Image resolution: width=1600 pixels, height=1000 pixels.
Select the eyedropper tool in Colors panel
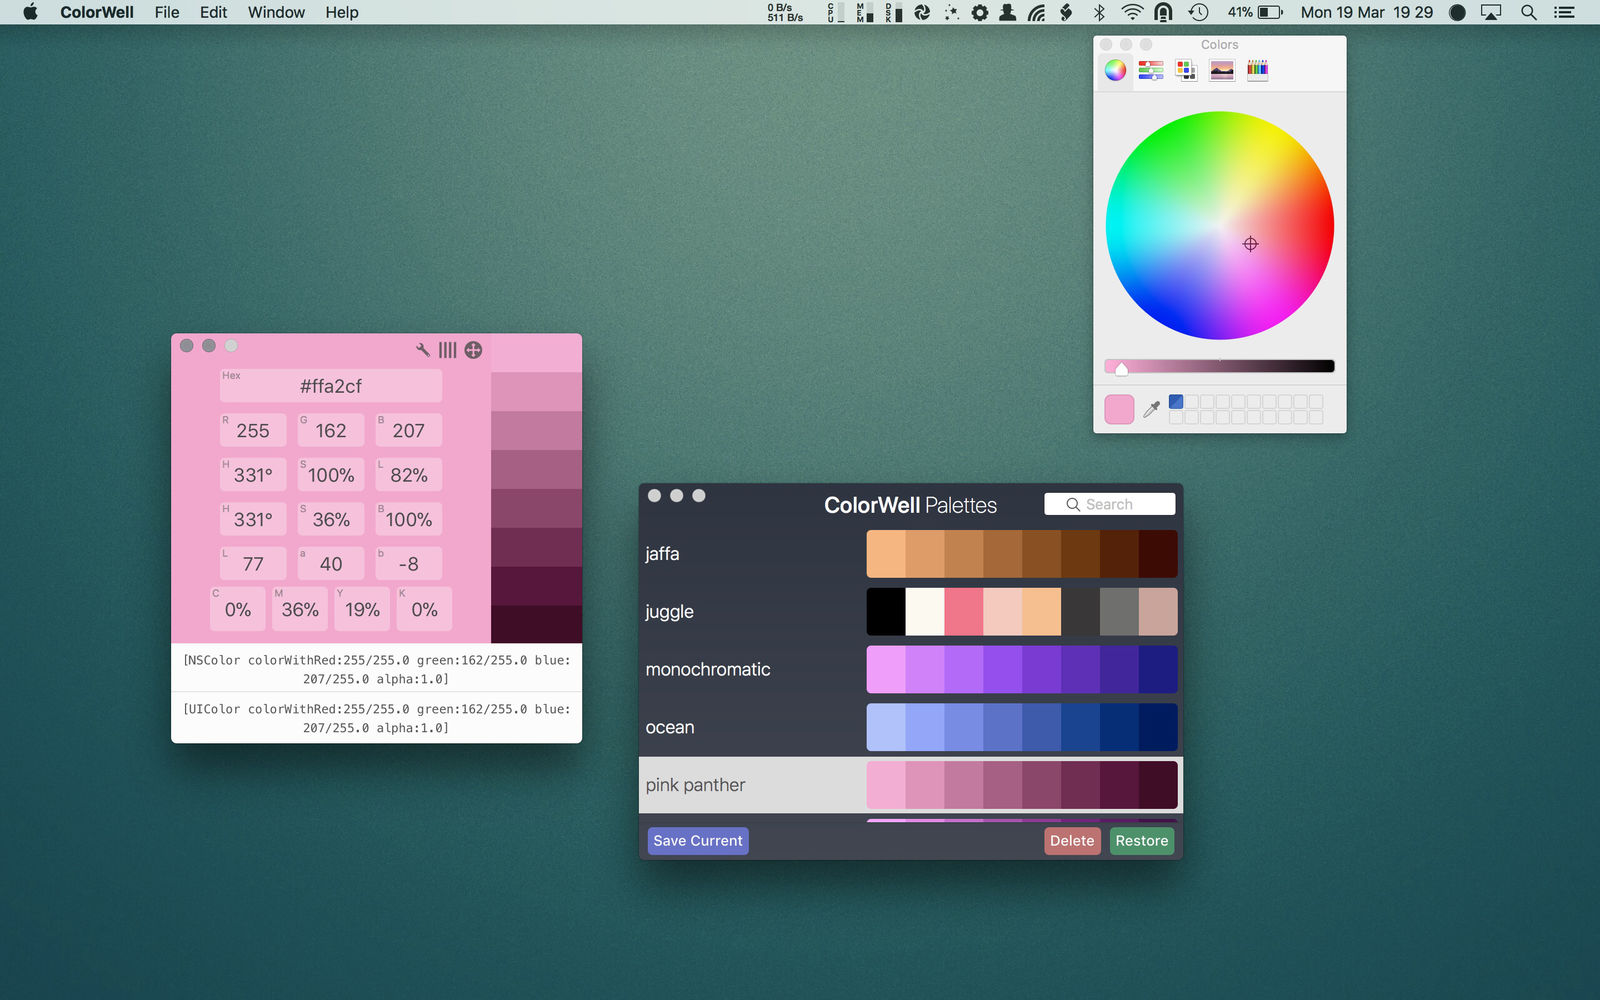point(1152,408)
